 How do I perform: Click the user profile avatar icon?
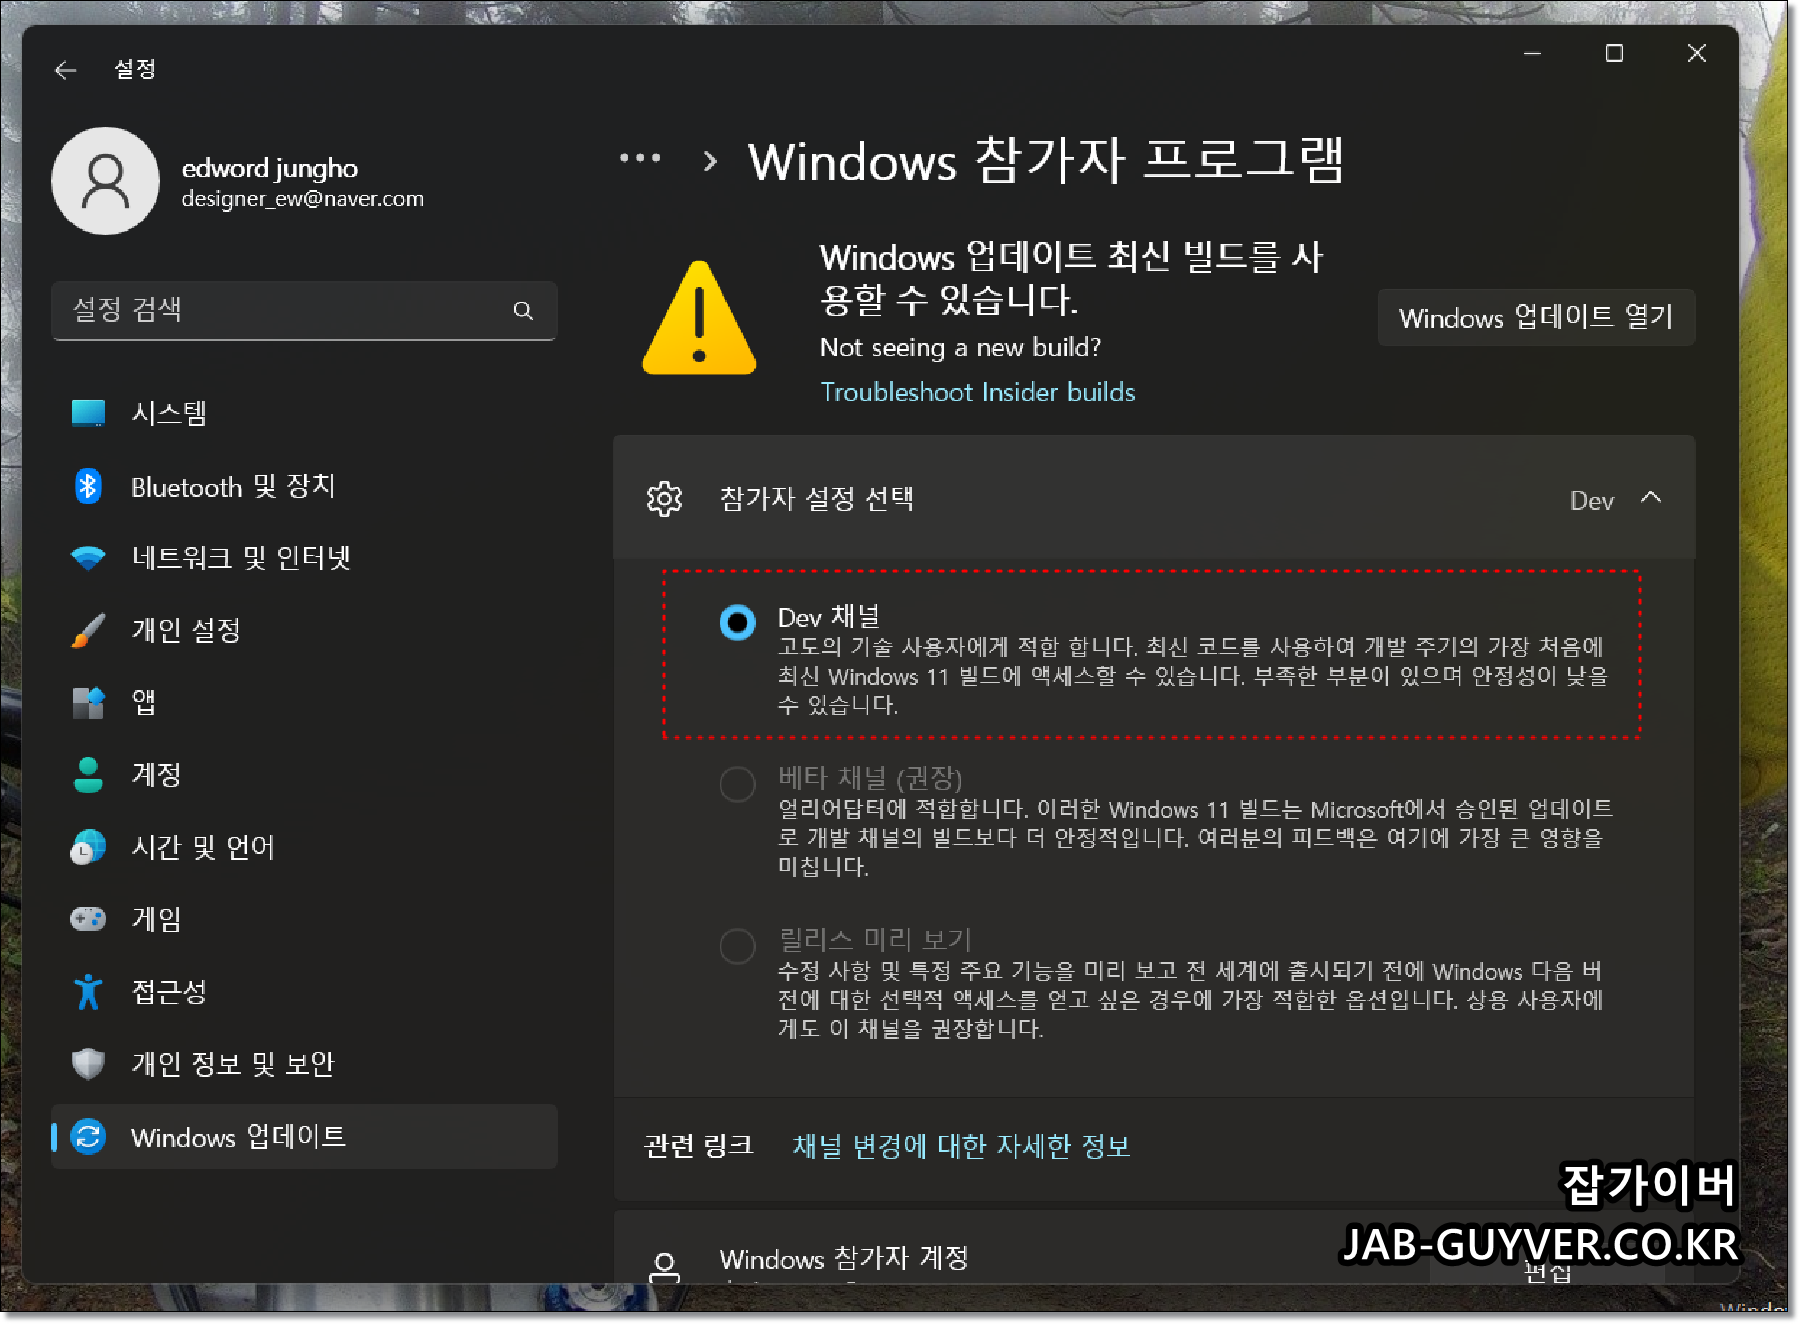tap(105, 181)
